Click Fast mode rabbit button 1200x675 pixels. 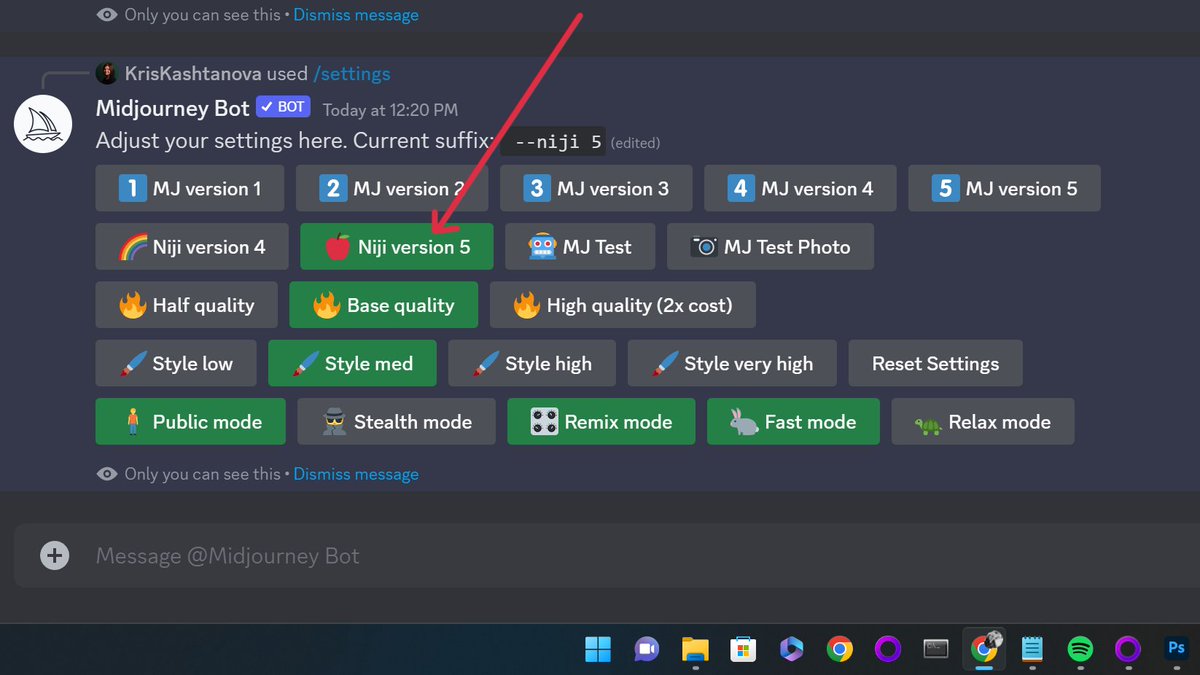(x=794, y=421)
